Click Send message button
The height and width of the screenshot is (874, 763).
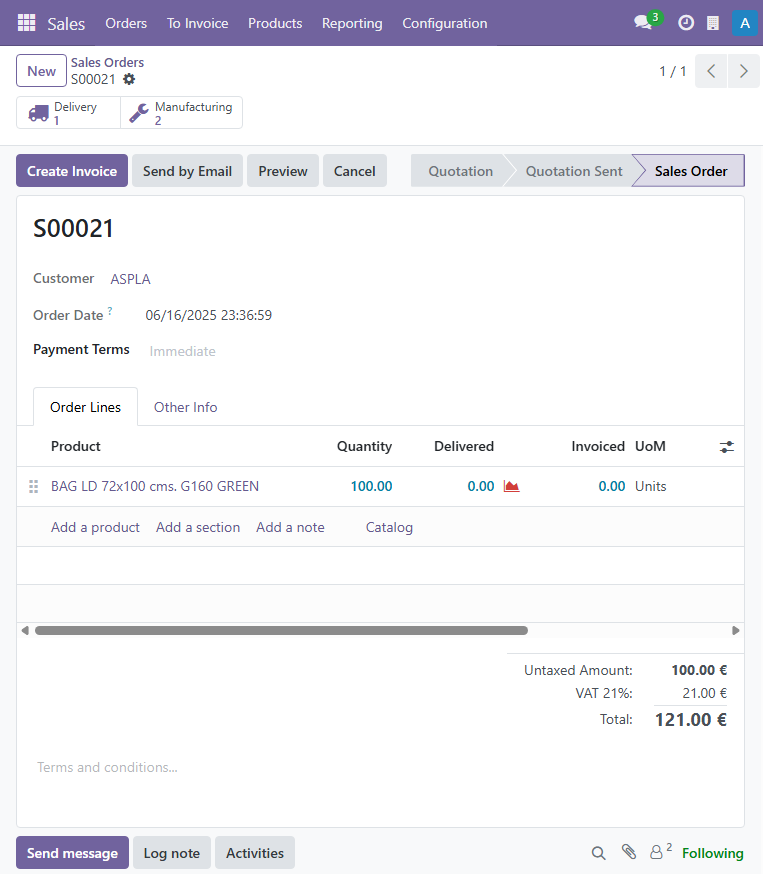pos(72,853)
